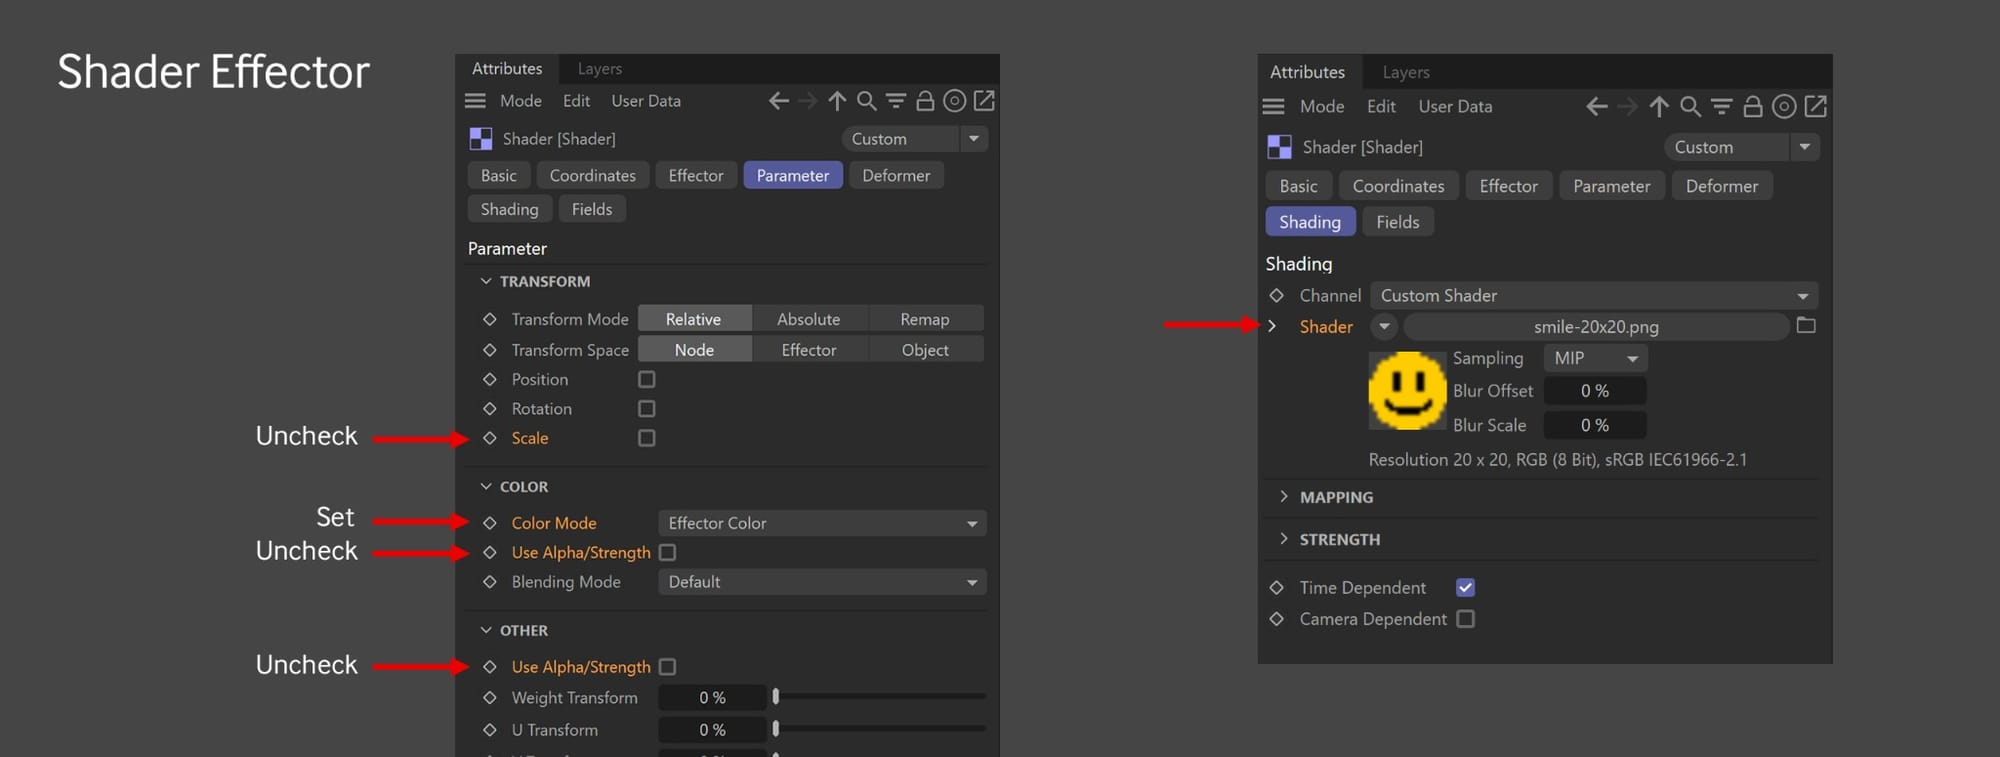This screenshot has width=2000, height=757.
Task: Open the Shading tab in the right panel
Action: (x=1310, y=222)
